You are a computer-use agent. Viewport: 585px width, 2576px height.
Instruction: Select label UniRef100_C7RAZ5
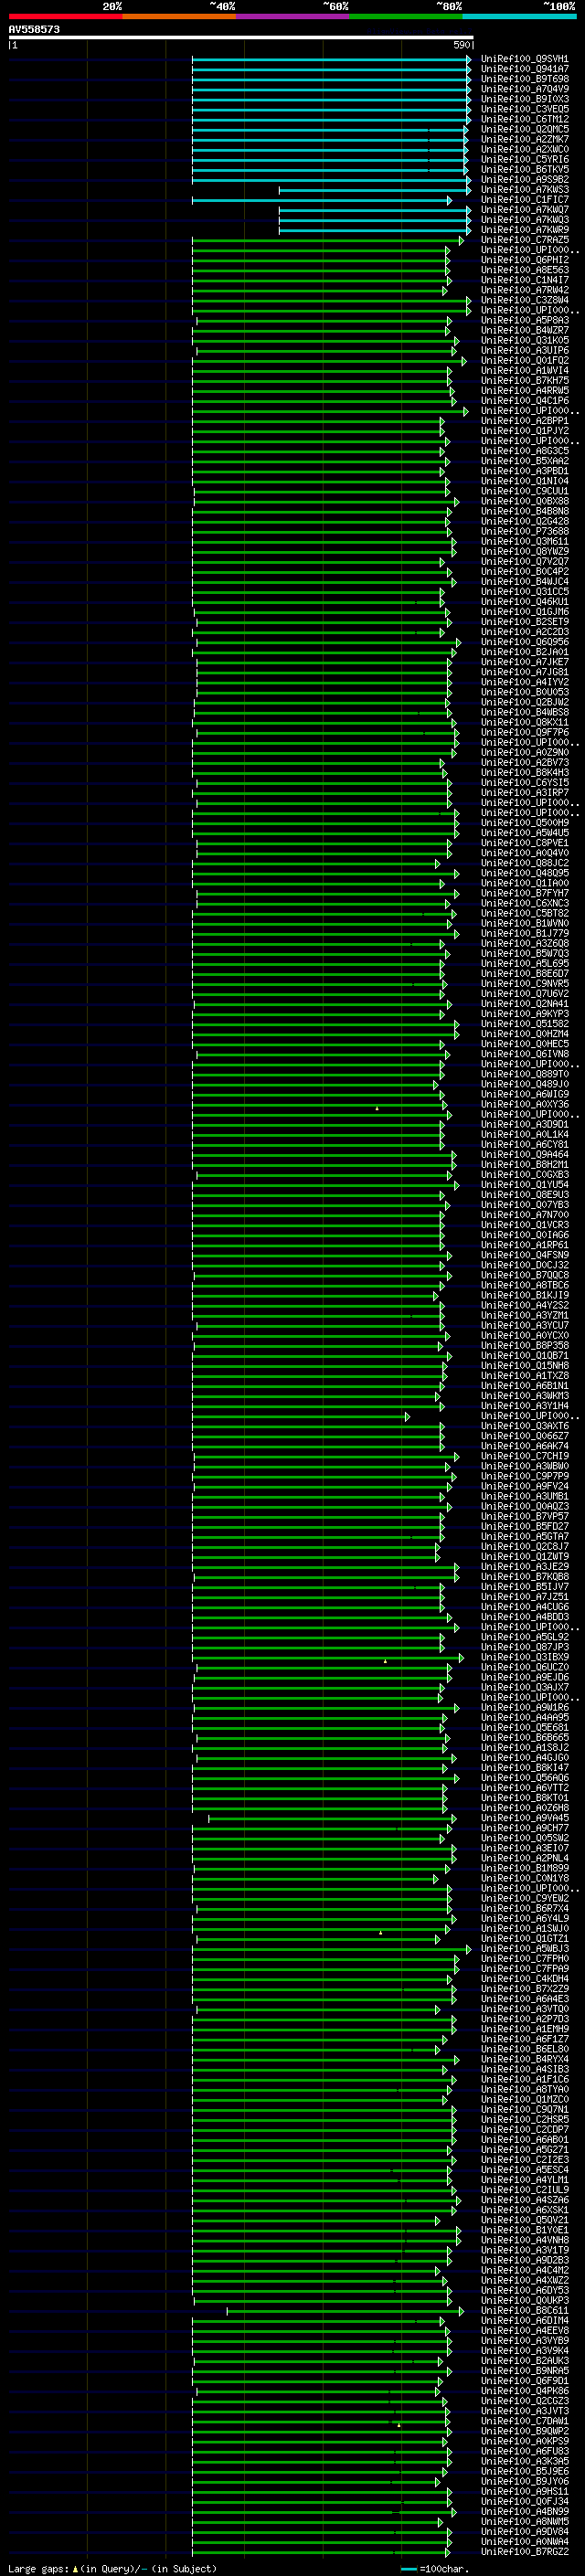(x=525, y=240)
